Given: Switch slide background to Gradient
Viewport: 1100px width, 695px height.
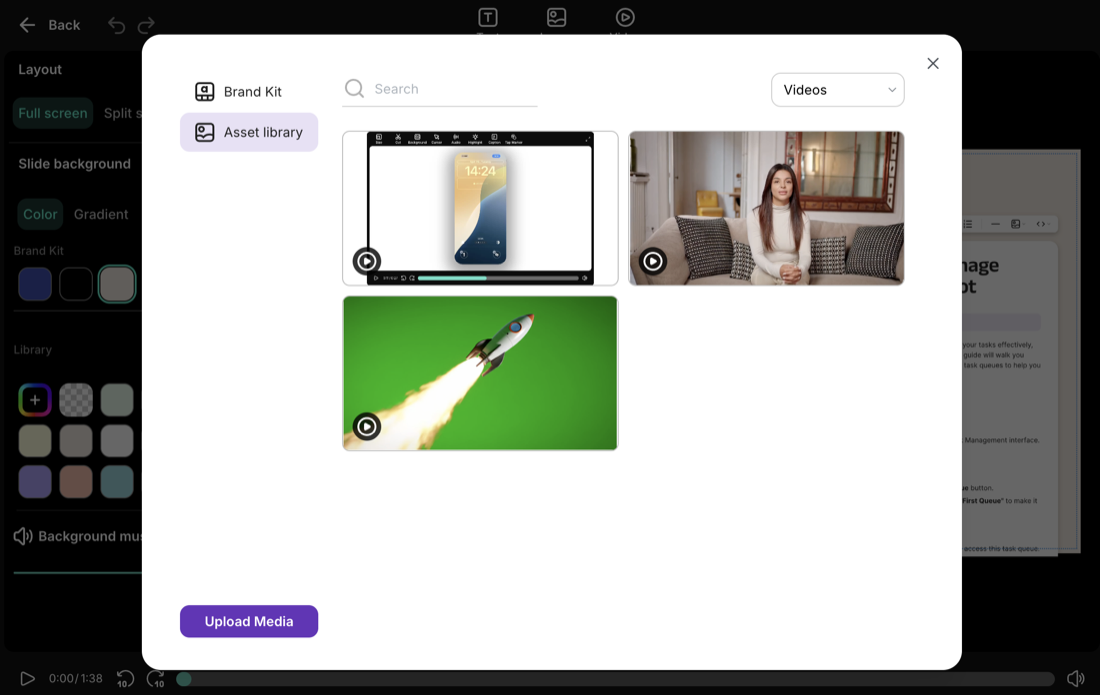Looking at the screenshot, I should pyautogui.click(x=101, y=215).
